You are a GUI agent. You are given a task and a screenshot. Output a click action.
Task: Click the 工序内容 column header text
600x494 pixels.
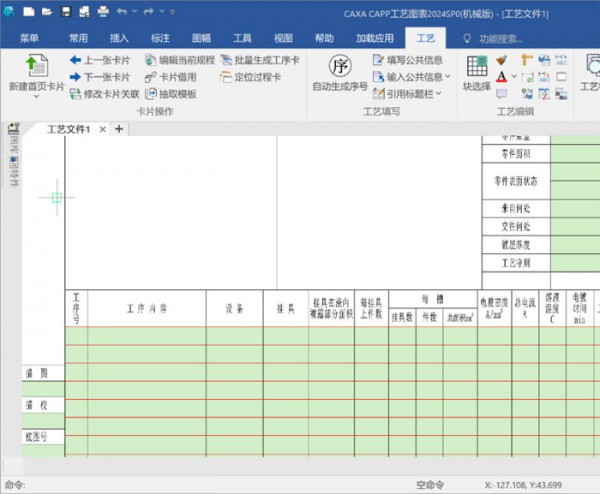147,308
